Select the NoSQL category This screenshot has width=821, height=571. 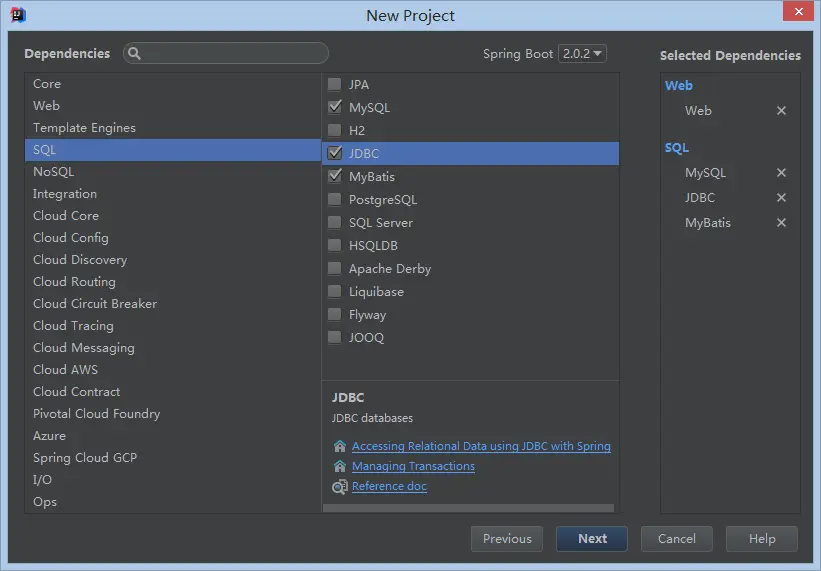(x=173, y=172)
